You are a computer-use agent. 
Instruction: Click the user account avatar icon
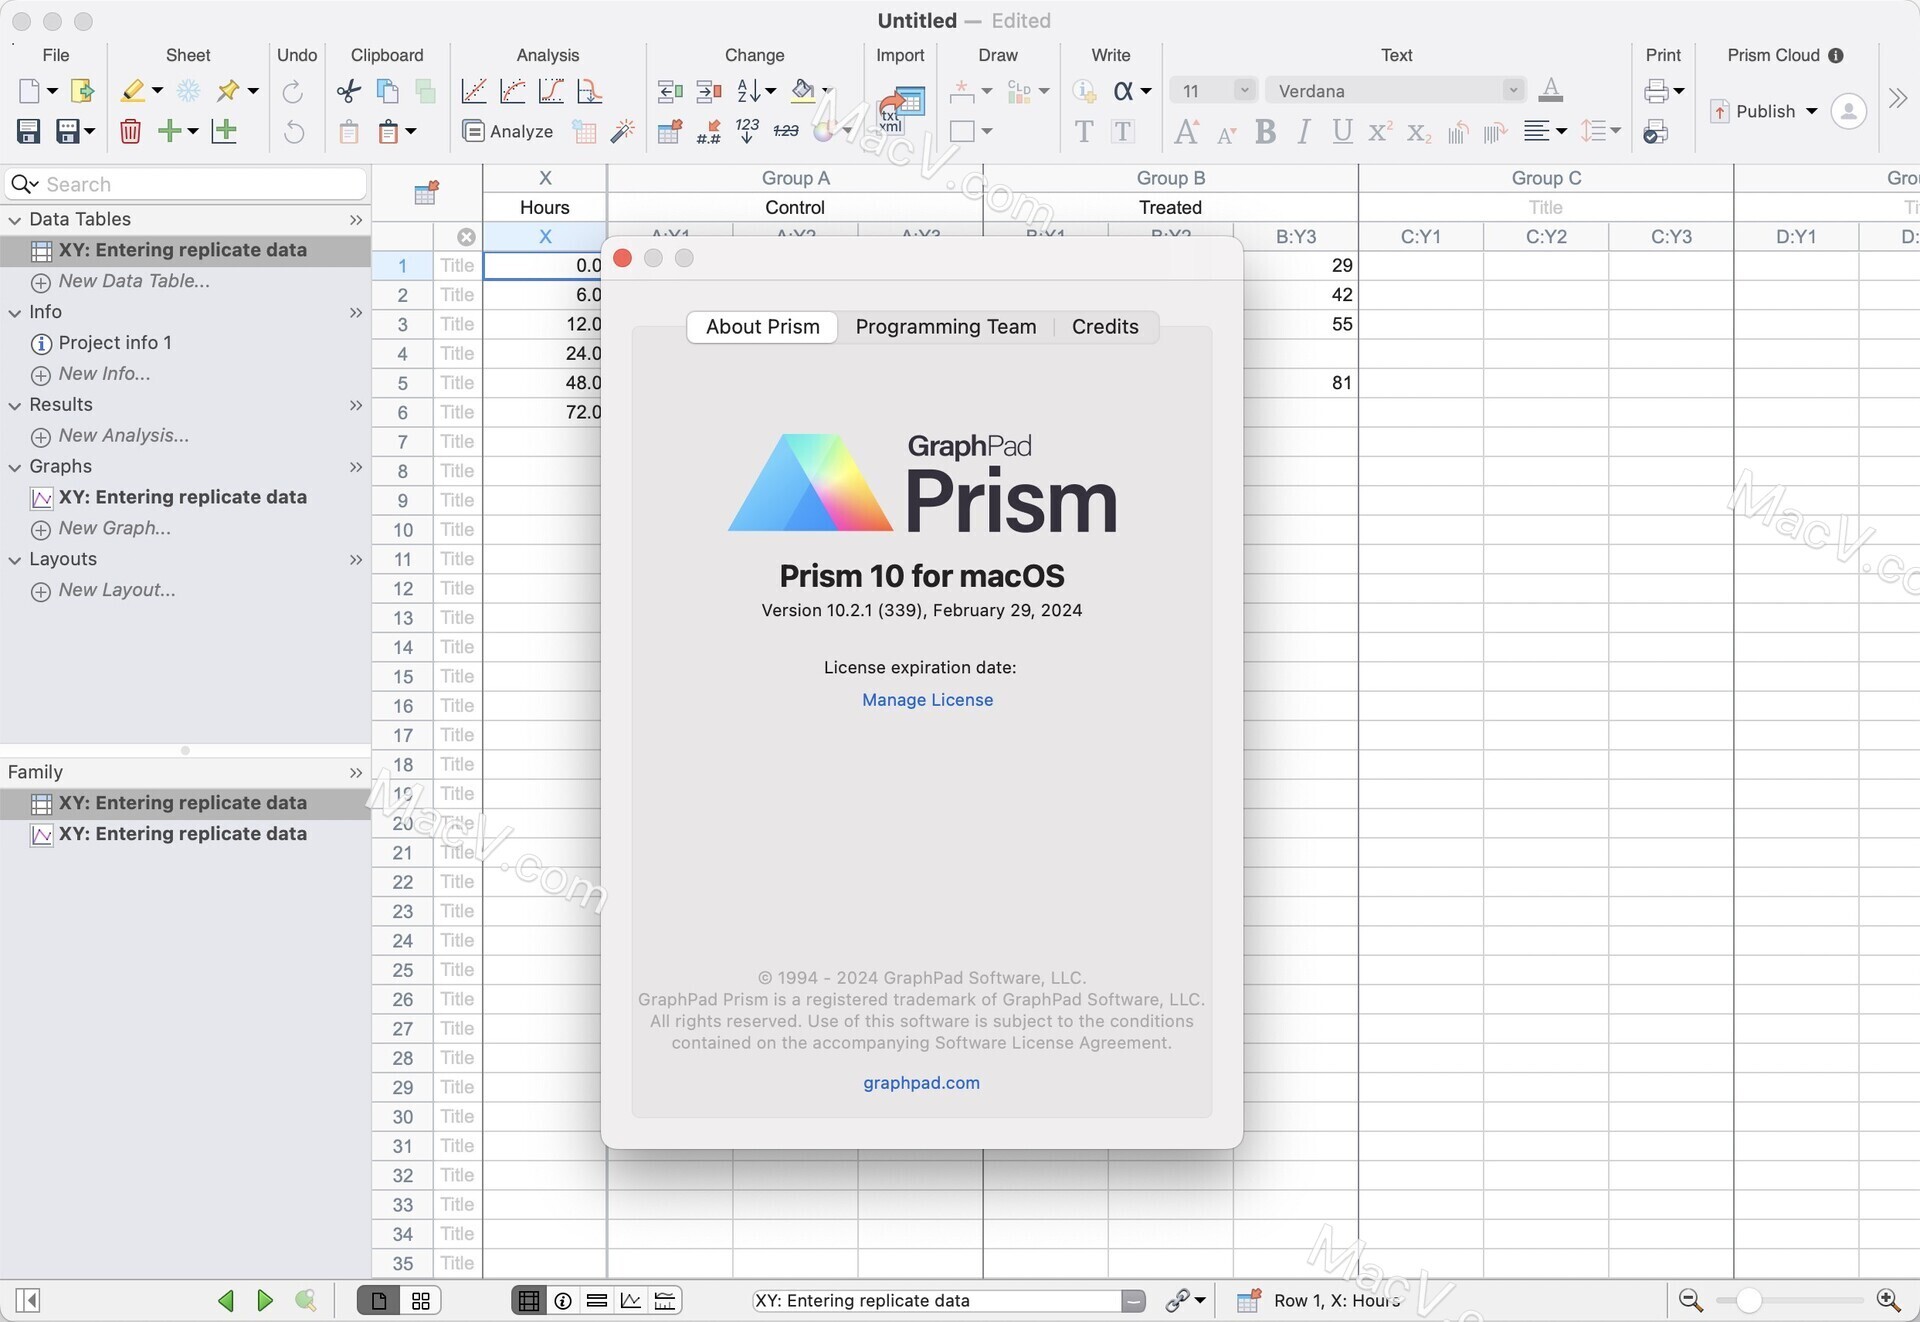1848,111
